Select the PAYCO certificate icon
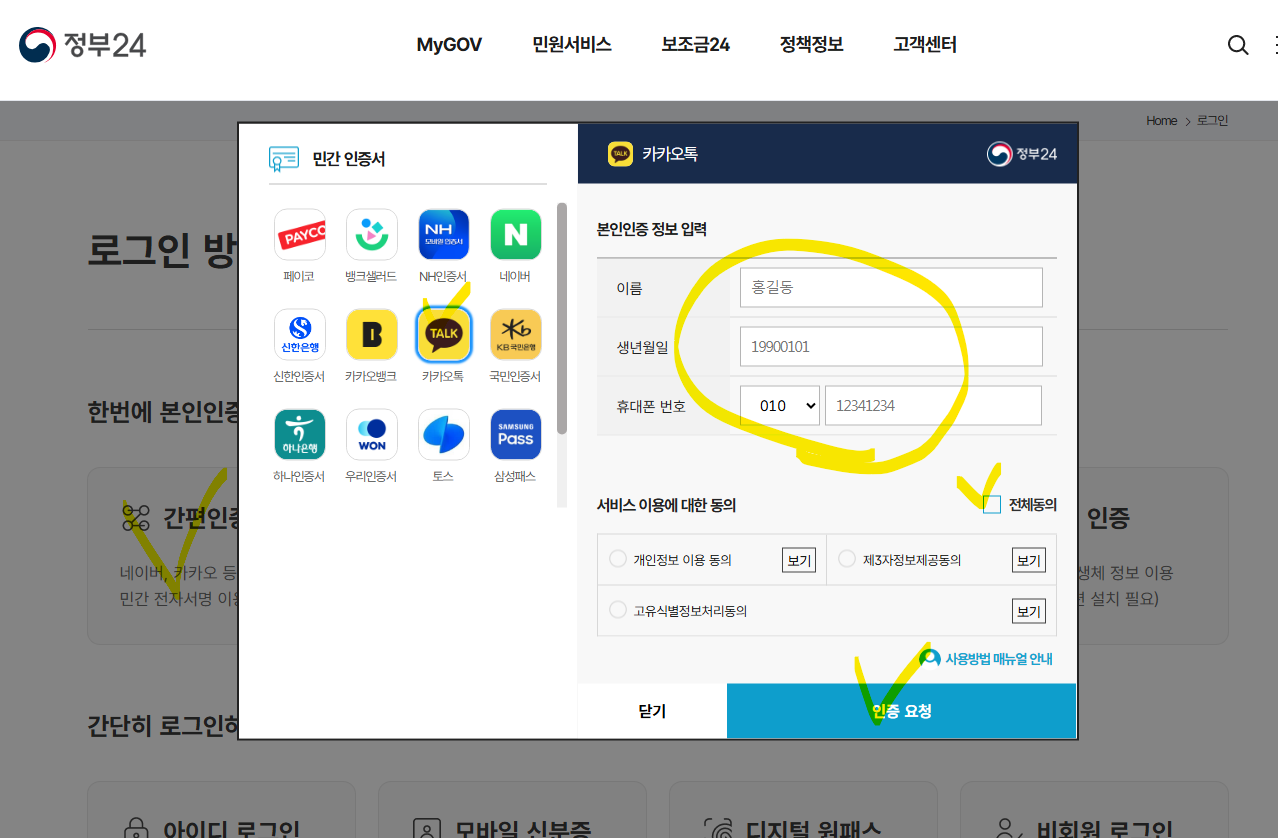The width and height of the screenshot is (1278, 838). click(x=300, y=234)
